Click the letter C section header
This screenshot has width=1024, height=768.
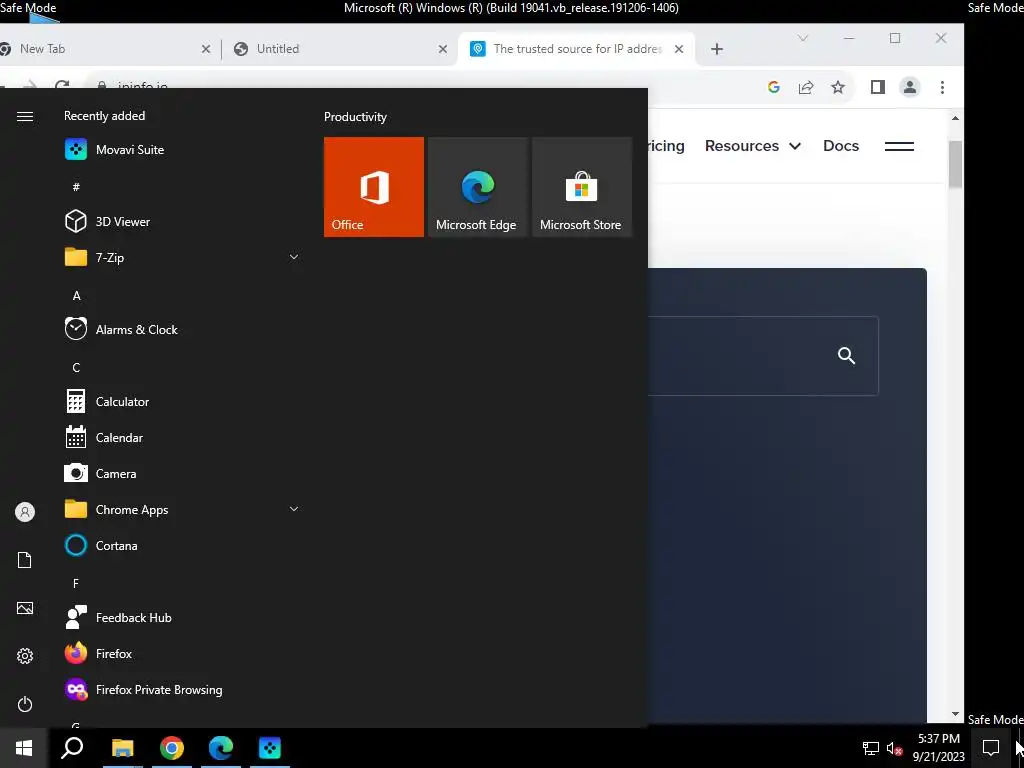click(x=76, y=368)
